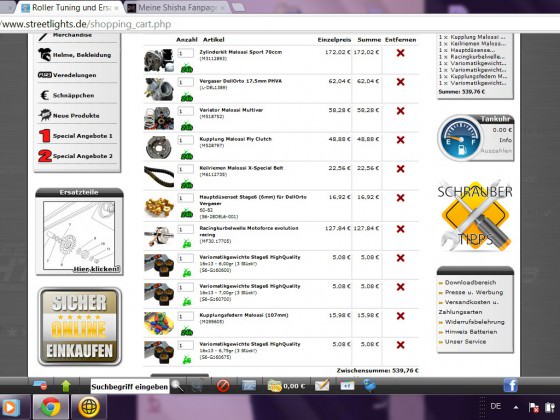Open Schrauber Tipps banner image
This screenshot has width=560, height=420.
click(x=475, y=215)
